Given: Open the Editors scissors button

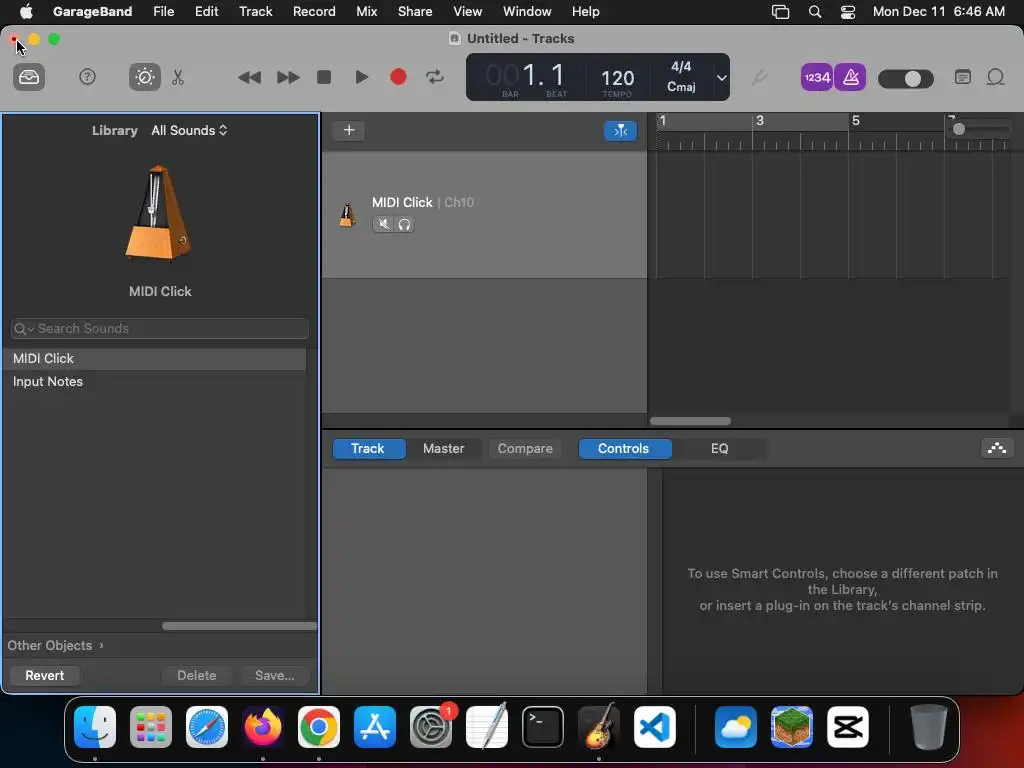Looking at the screenshot, I should tap(178, 77).
